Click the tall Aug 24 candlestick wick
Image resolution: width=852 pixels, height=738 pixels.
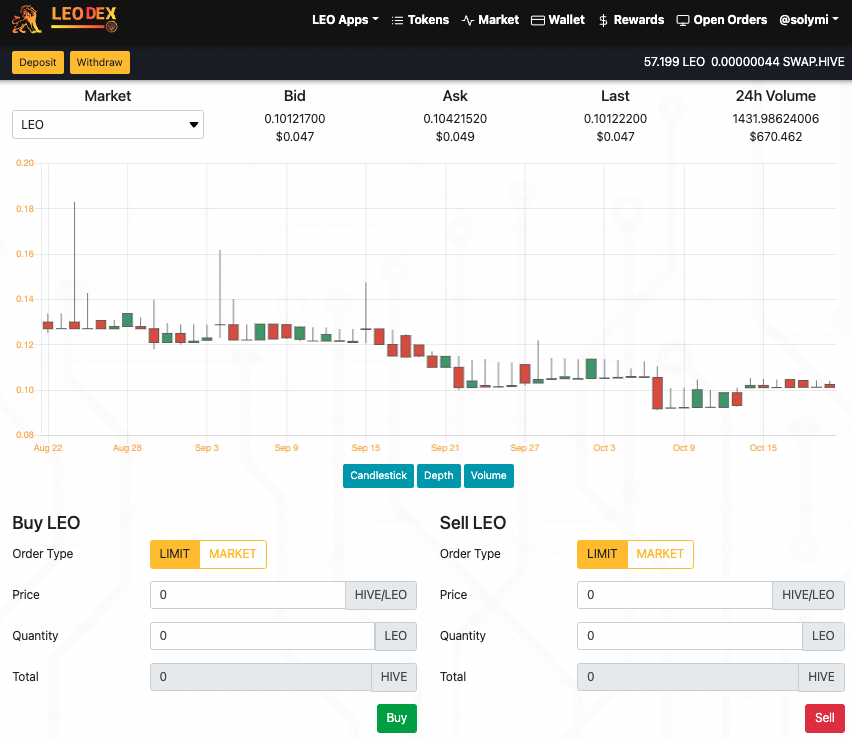click(74, 261)
